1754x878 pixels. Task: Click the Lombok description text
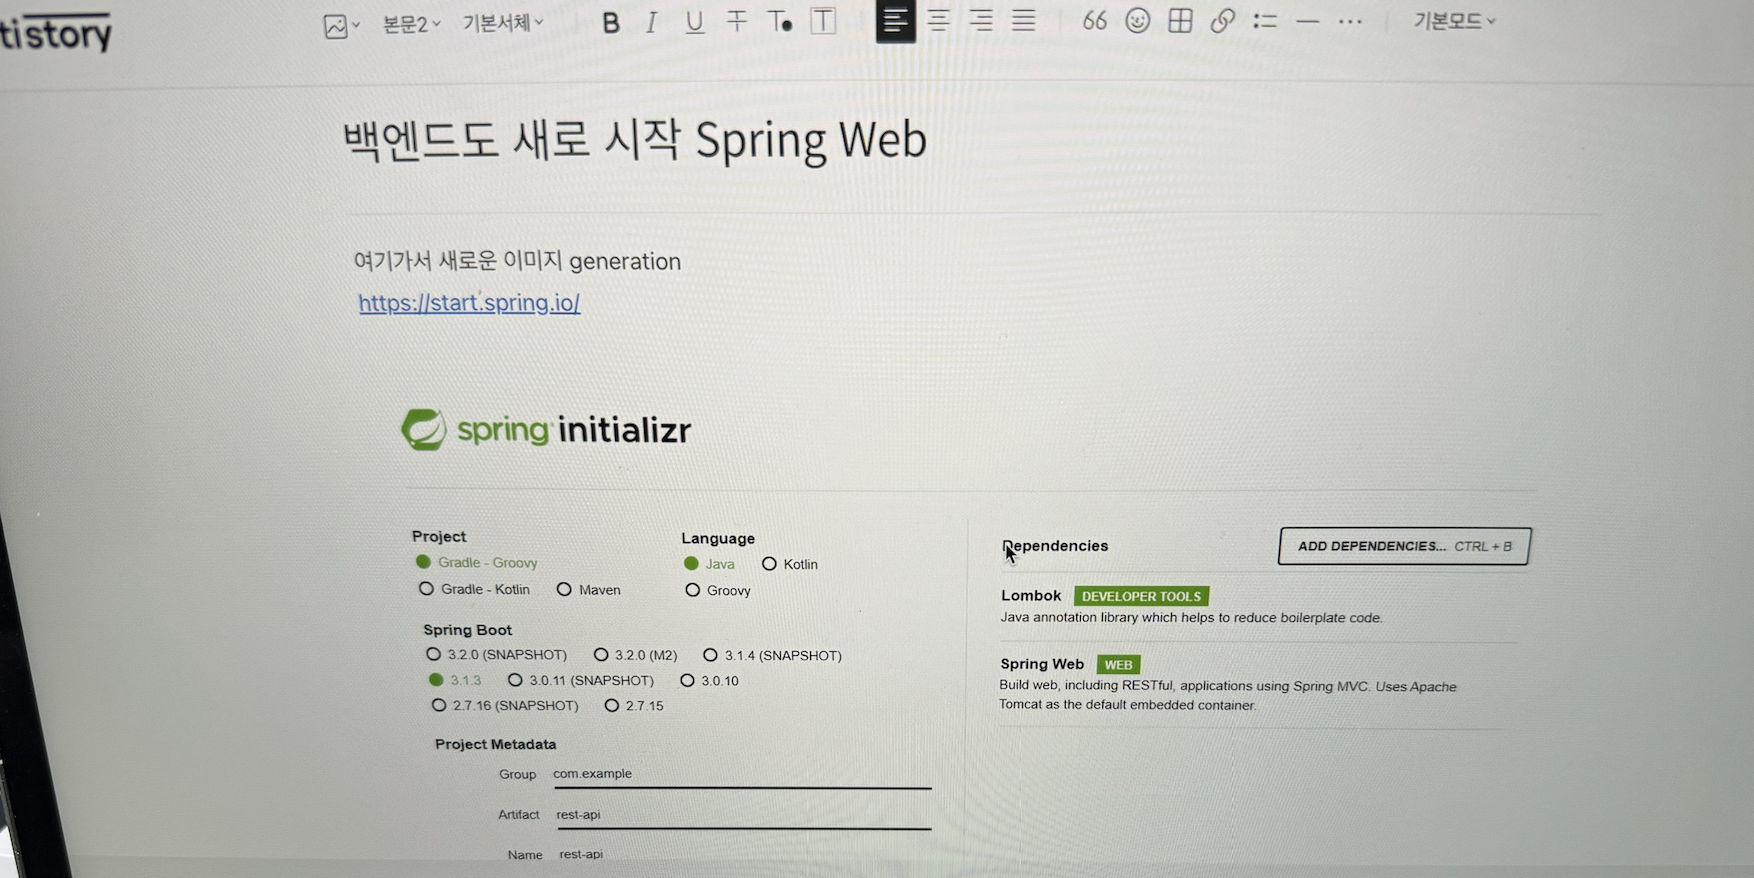tap(1191, 618)
